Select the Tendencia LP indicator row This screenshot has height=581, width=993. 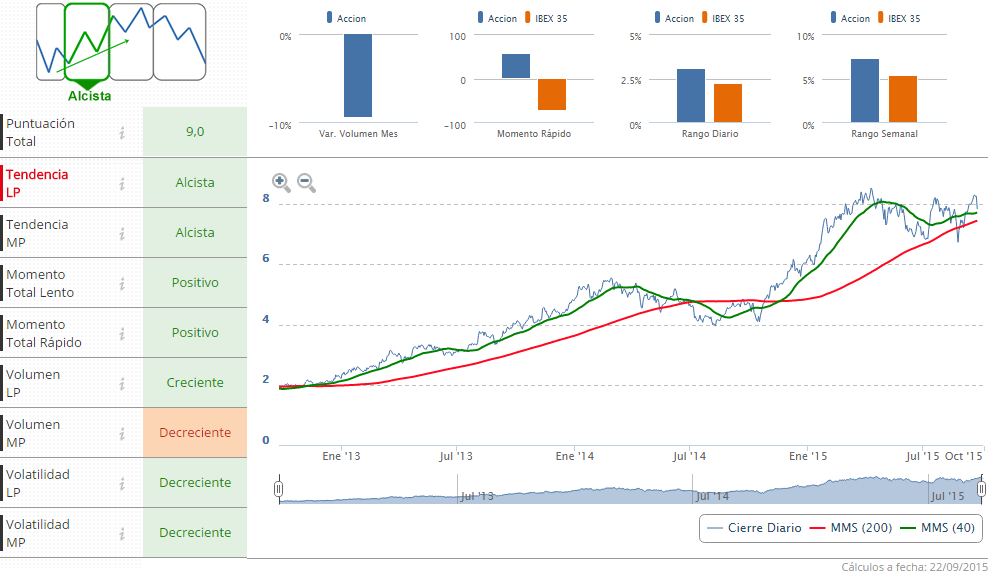pyautogui.click(x=60, y=183)
